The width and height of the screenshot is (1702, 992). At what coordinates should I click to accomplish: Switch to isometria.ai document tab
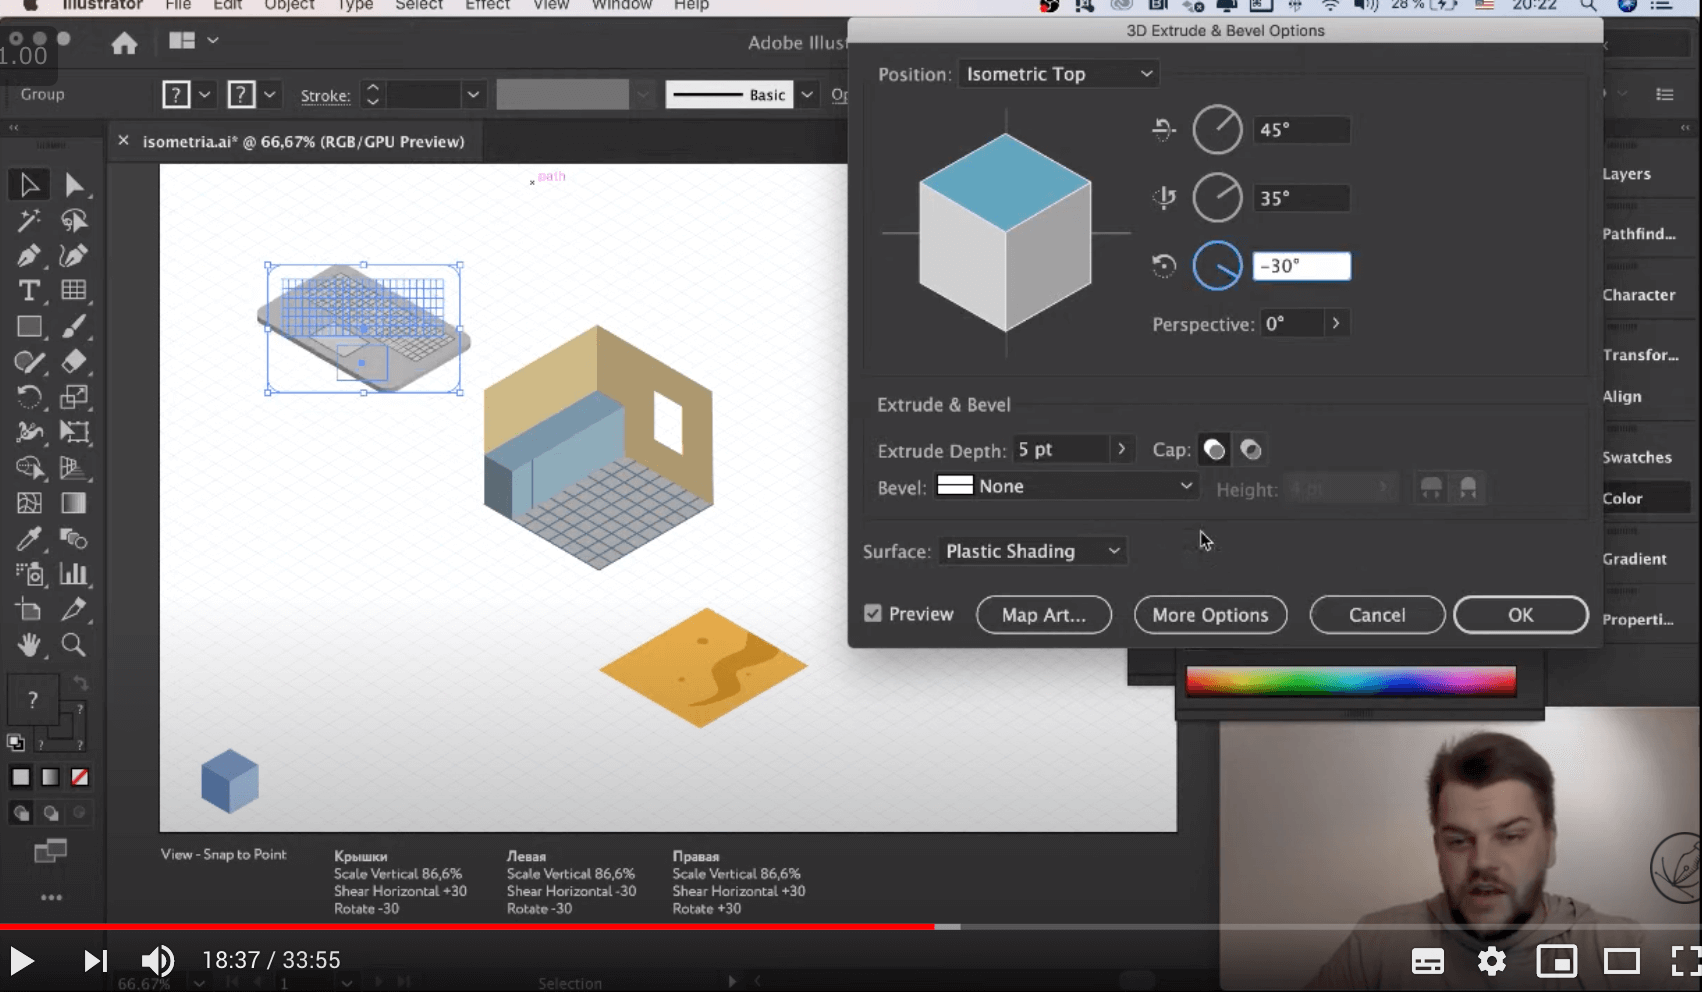click(303, 142)
